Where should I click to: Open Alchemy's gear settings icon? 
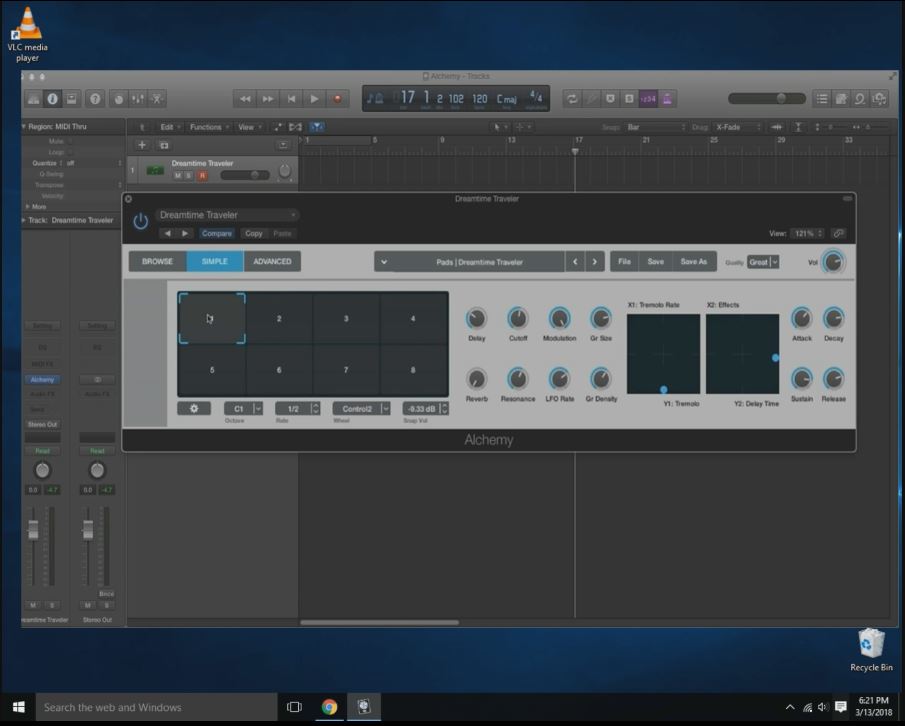pyautogui.click(x=195, y=408)
